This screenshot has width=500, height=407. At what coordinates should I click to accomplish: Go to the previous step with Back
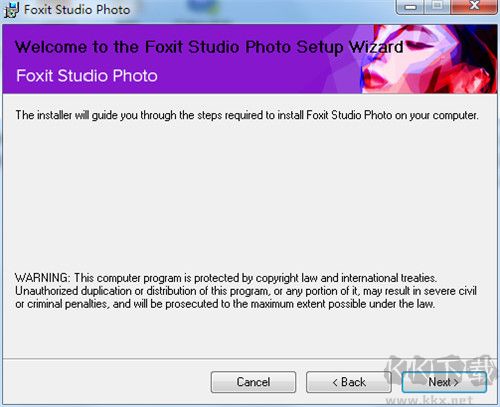click(349, 382)
